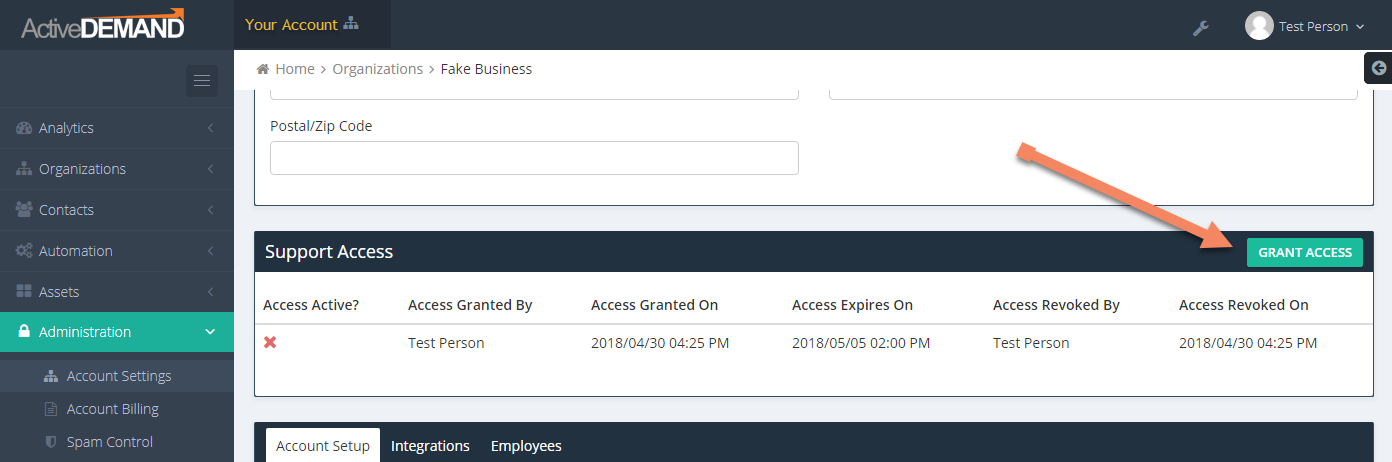Collapse the Administration menu section
This screenshot has width=1392, height=462.
(117, 332)
